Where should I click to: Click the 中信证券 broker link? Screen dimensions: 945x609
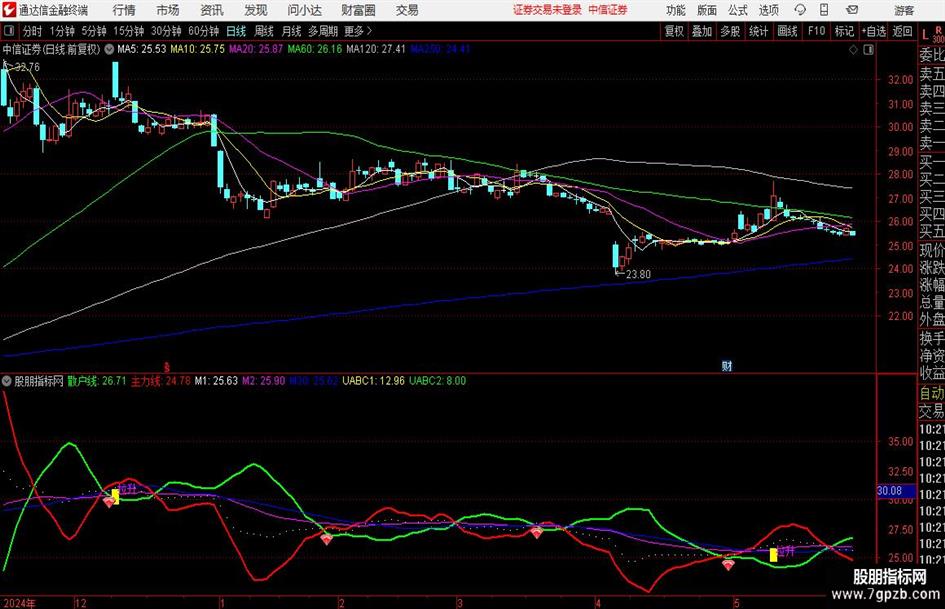tap(608, 10)
